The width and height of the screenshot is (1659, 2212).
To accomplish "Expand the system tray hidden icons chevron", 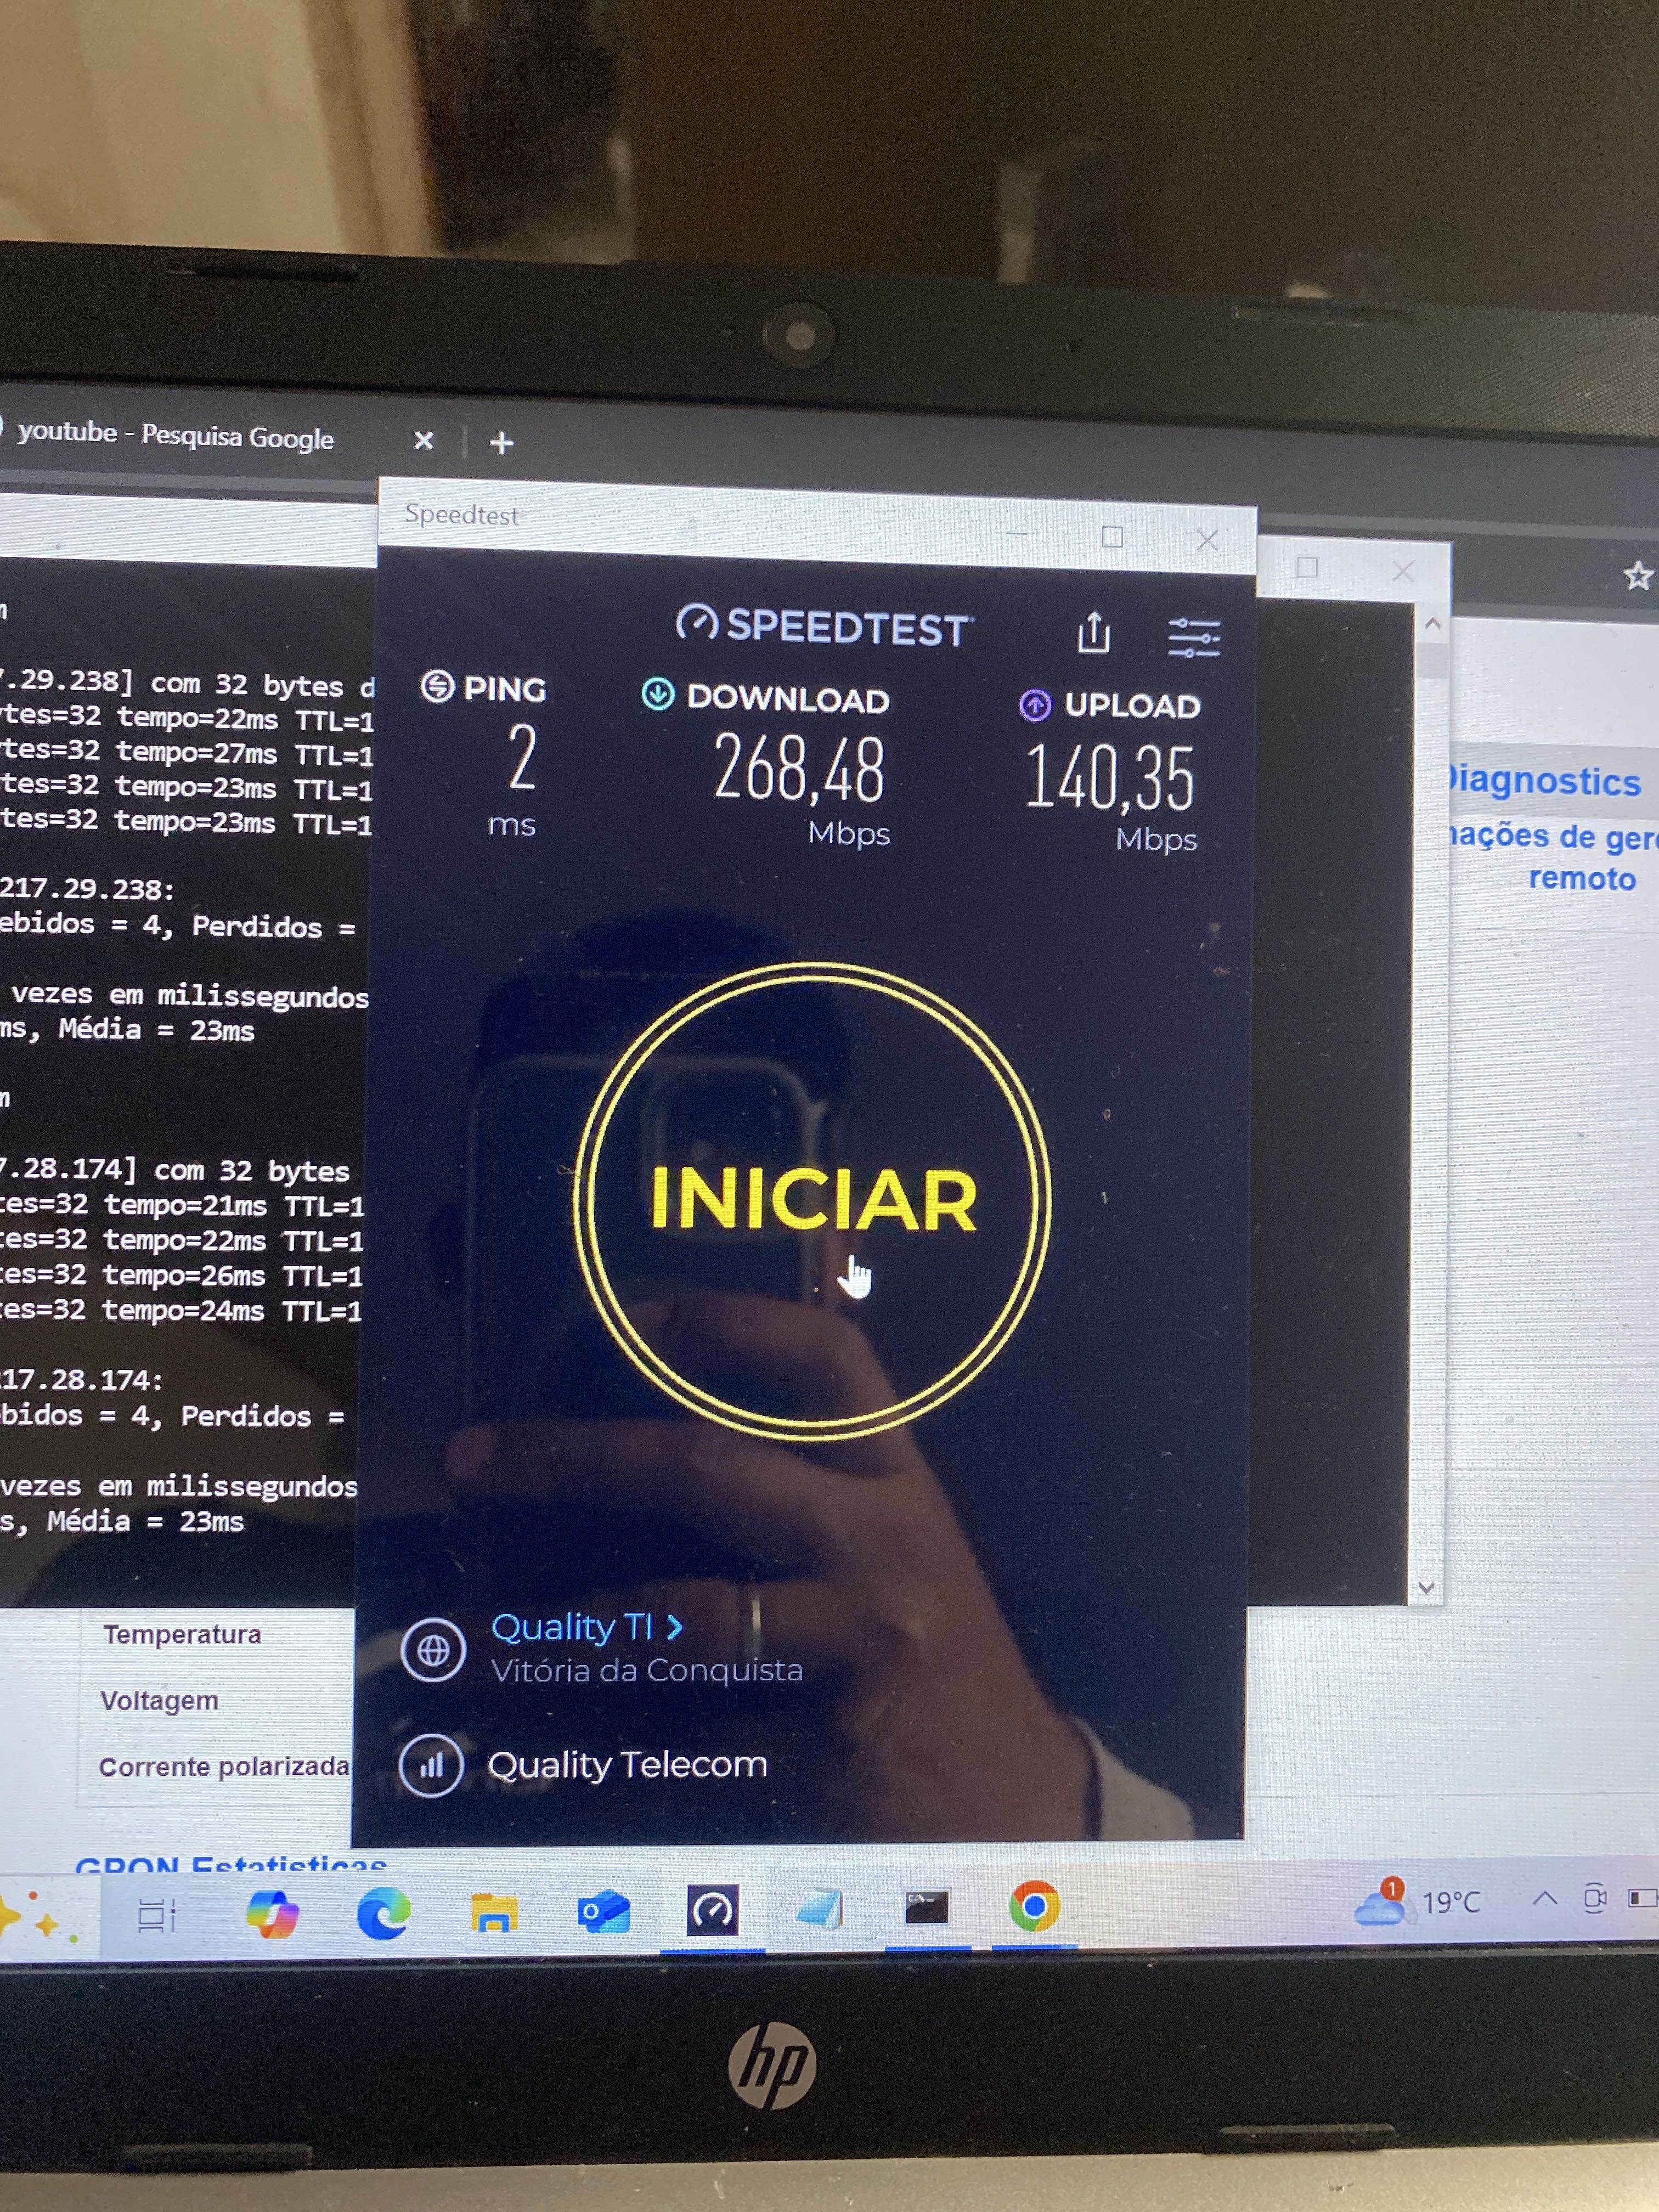I will (x=1544, y=1898).
